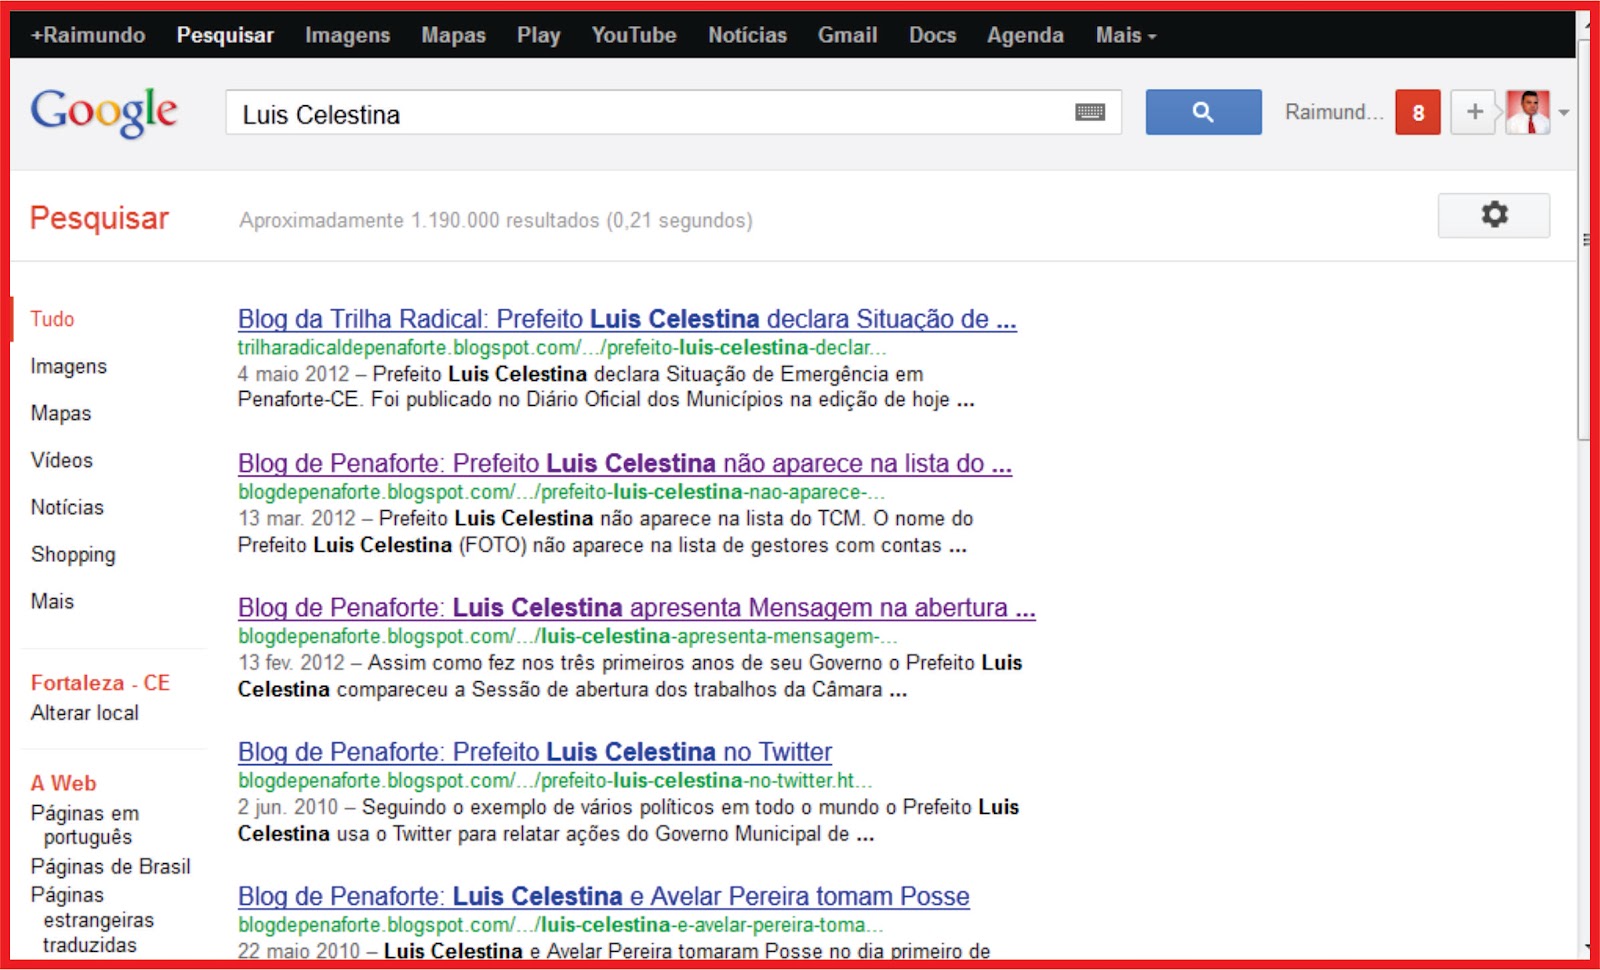Click the scrollbar down arrow at bottom right
Viewport: 1600px width, 970px height.
point(1585,948)
